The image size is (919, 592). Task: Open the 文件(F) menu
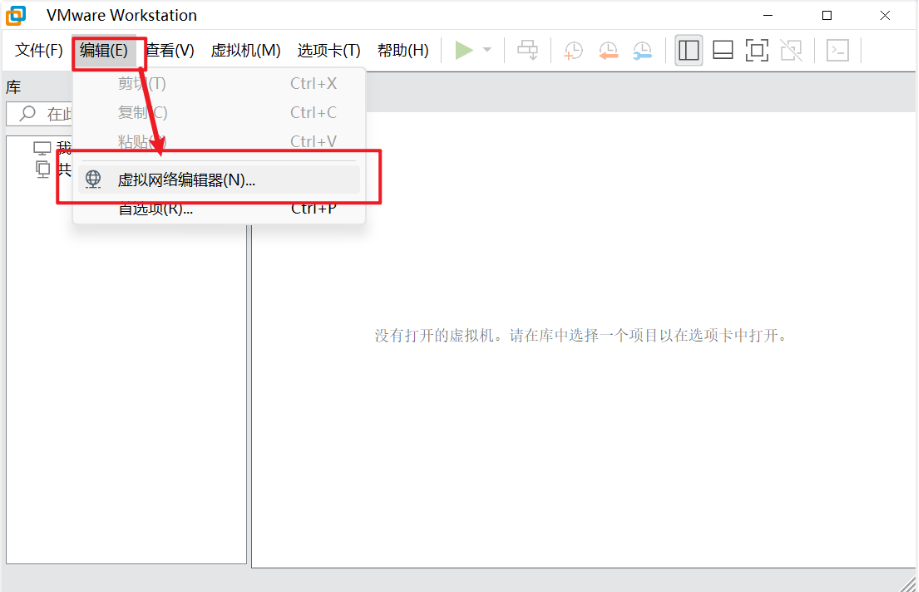click(x=39, y=50)
